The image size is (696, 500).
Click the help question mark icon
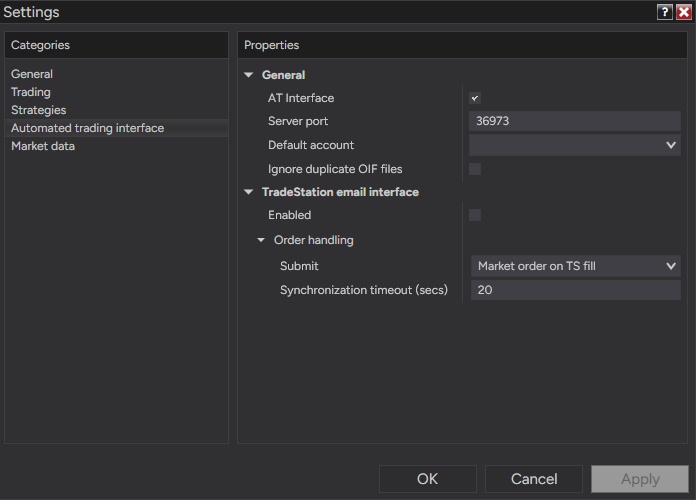tap(664, 12)
